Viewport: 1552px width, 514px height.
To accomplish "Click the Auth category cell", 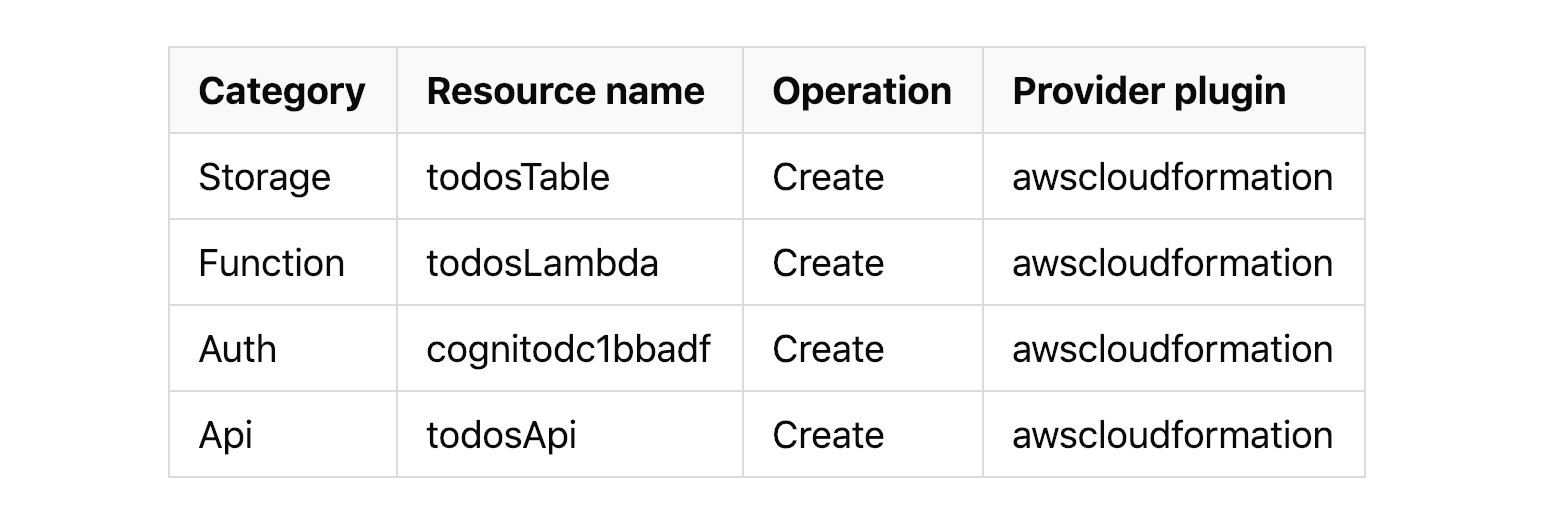I will [237, 349].
